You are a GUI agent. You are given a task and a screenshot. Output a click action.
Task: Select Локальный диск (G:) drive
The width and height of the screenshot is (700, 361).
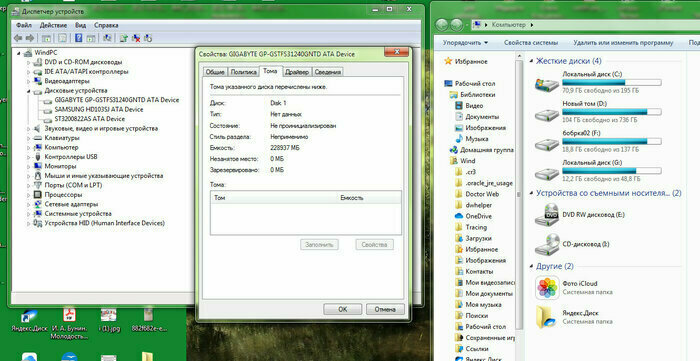coord(598,171)
